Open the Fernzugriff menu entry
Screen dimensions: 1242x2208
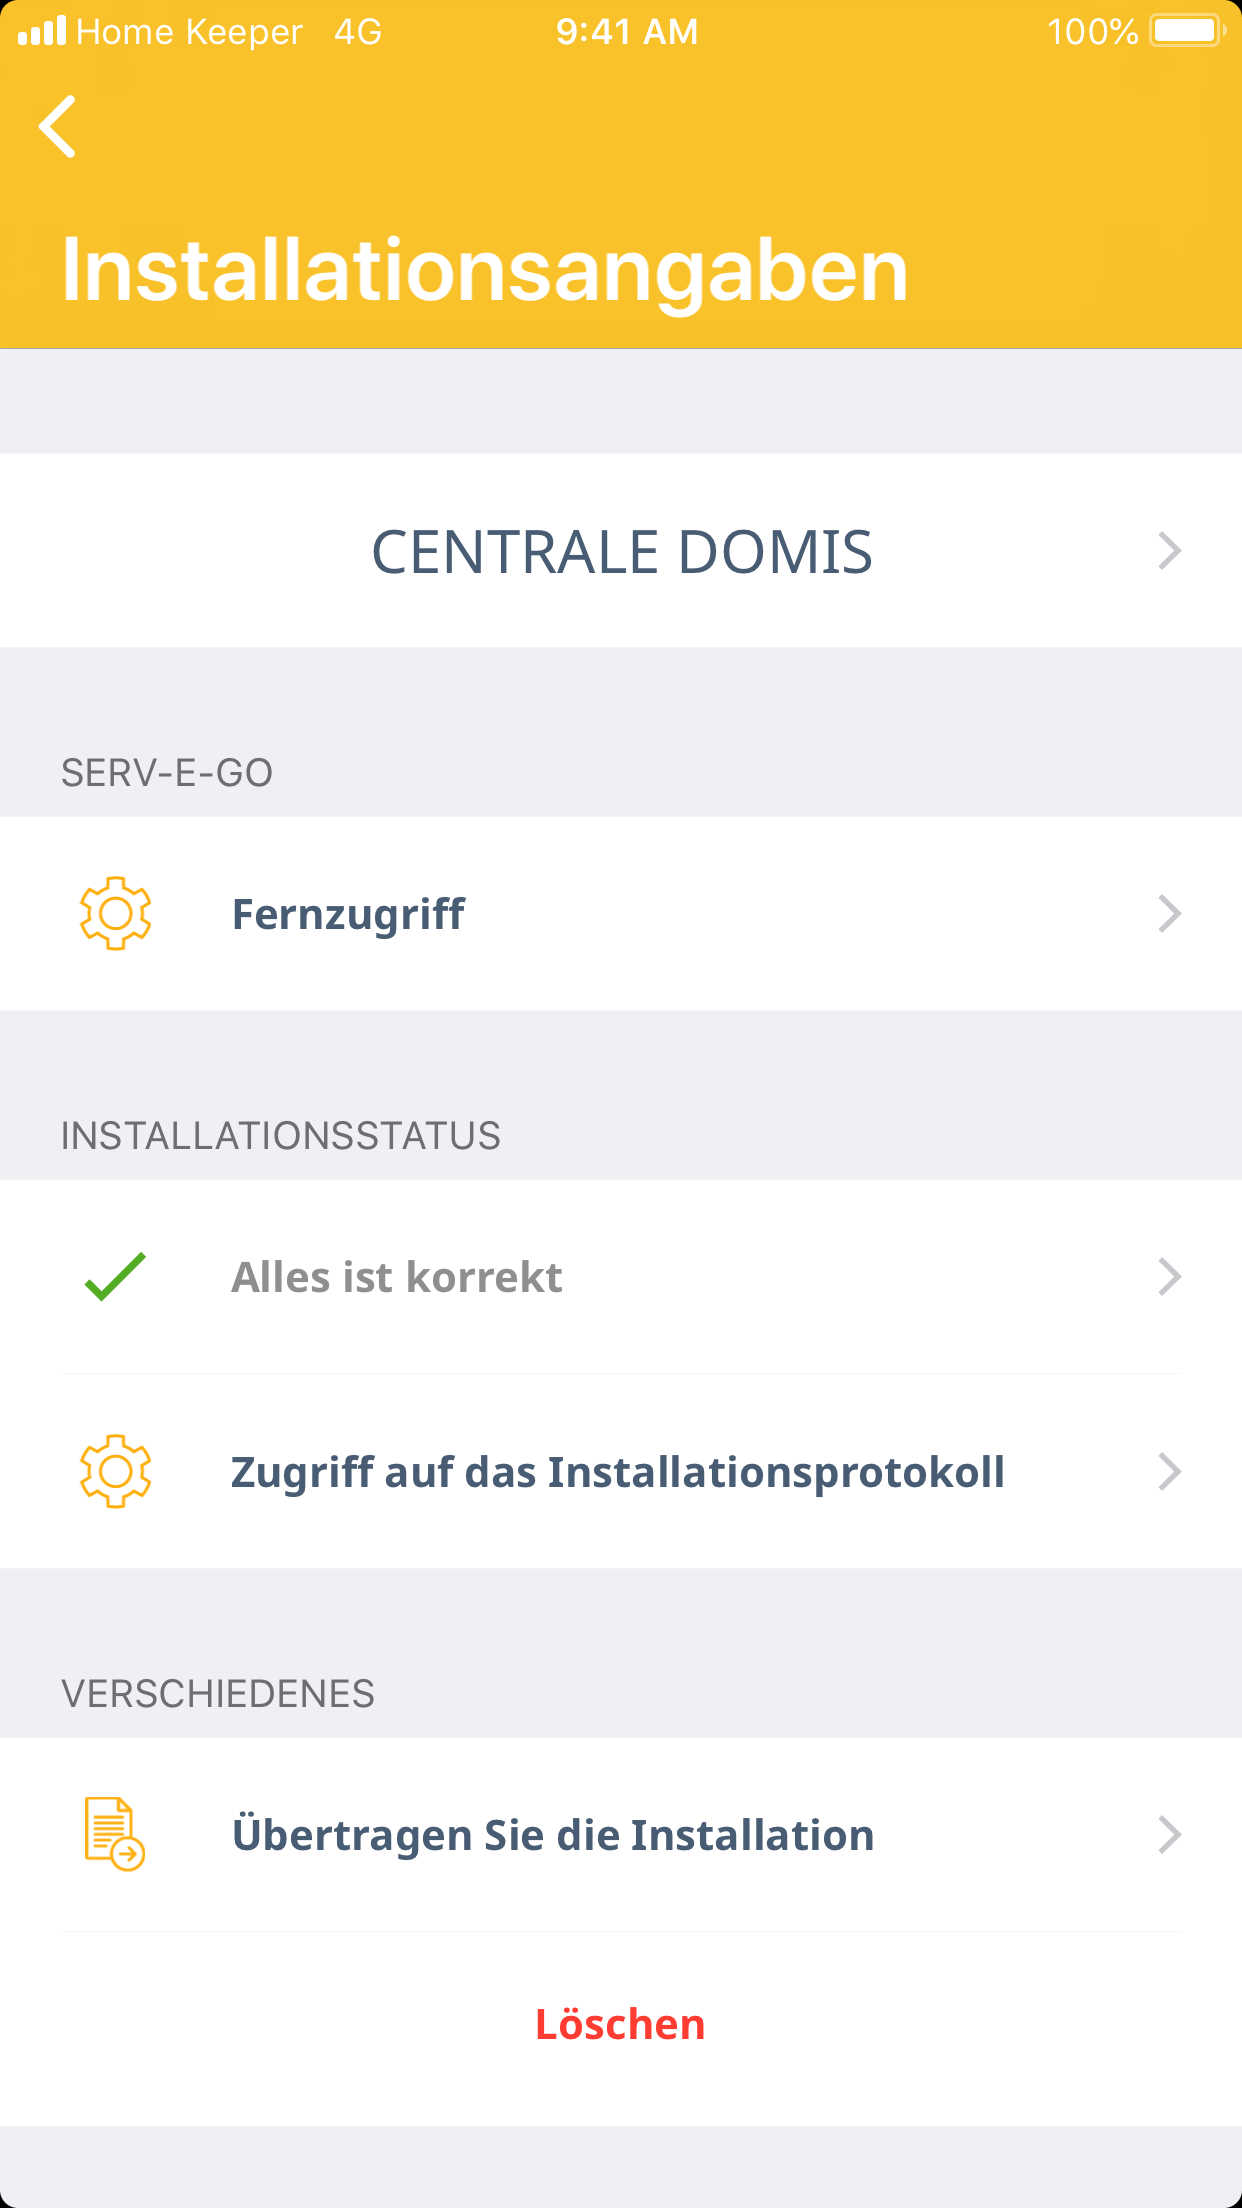tap(348, 914)
